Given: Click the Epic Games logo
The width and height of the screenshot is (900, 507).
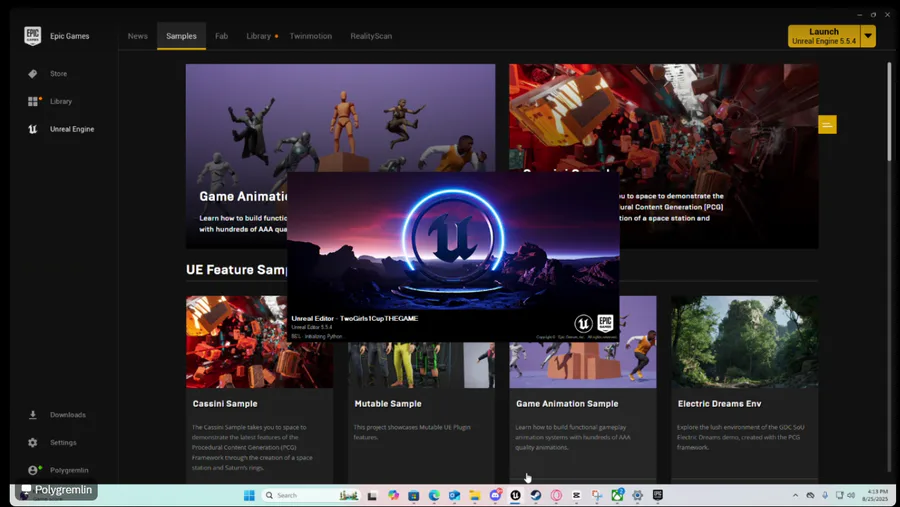Looking at the screenshot, I should (x=33, y=36).
